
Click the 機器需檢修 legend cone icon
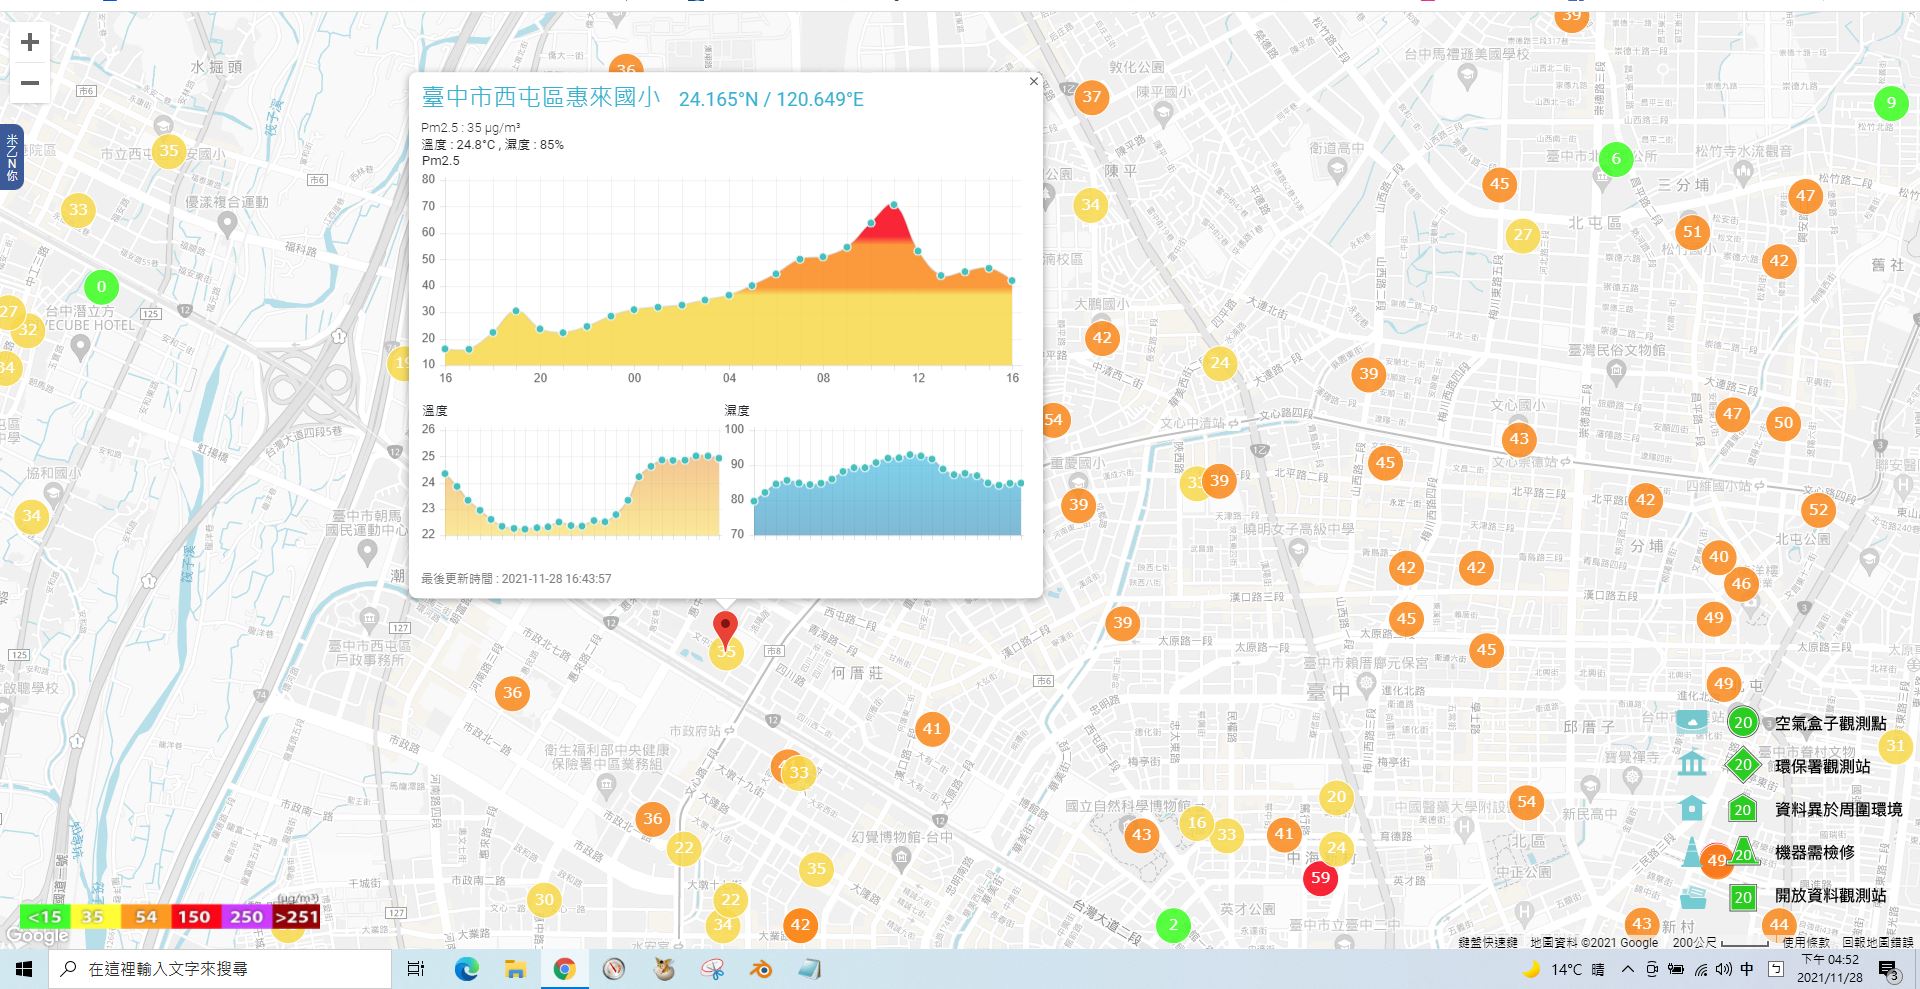point(1692,852)
